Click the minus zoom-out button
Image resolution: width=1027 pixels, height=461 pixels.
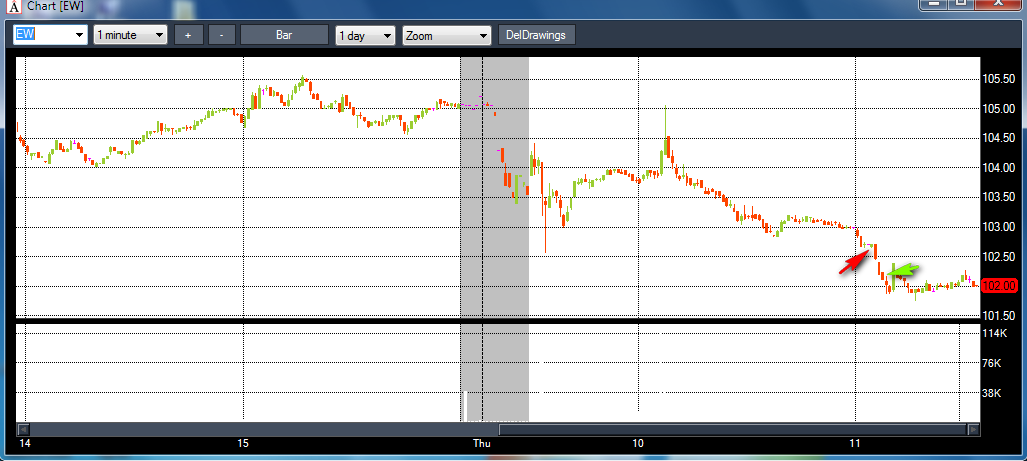[x=222, y=35]
